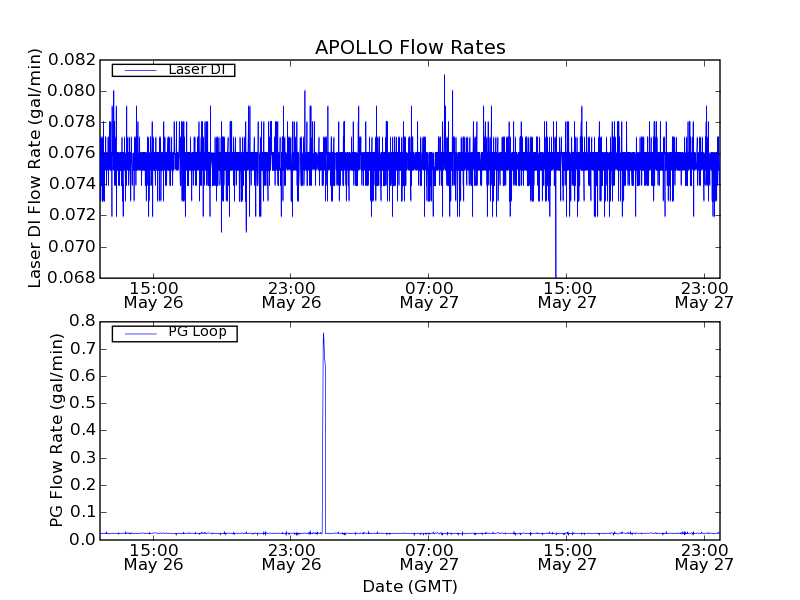Image resolution: width=800 pixels, height=600 pixels.
Task: Click the highest Laser DI peak above 0.080
Action: [x=444, y=76]
